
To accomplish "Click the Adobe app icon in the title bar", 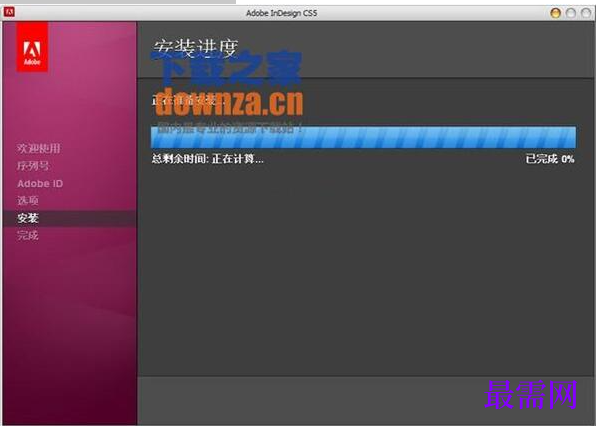I will point(9,12).
